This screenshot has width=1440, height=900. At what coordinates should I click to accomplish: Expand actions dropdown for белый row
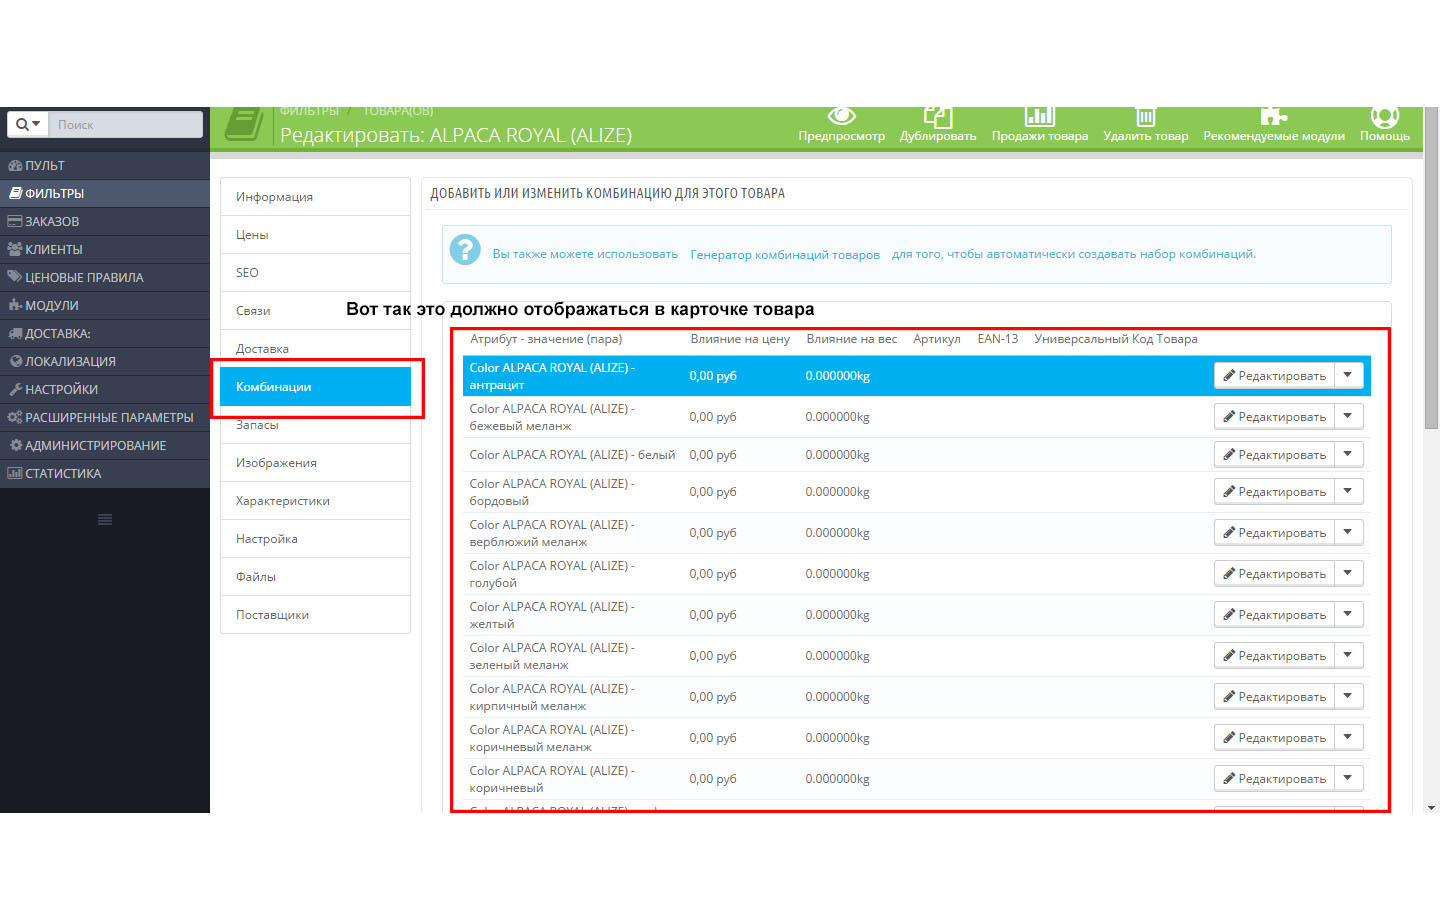(1348, 455)
